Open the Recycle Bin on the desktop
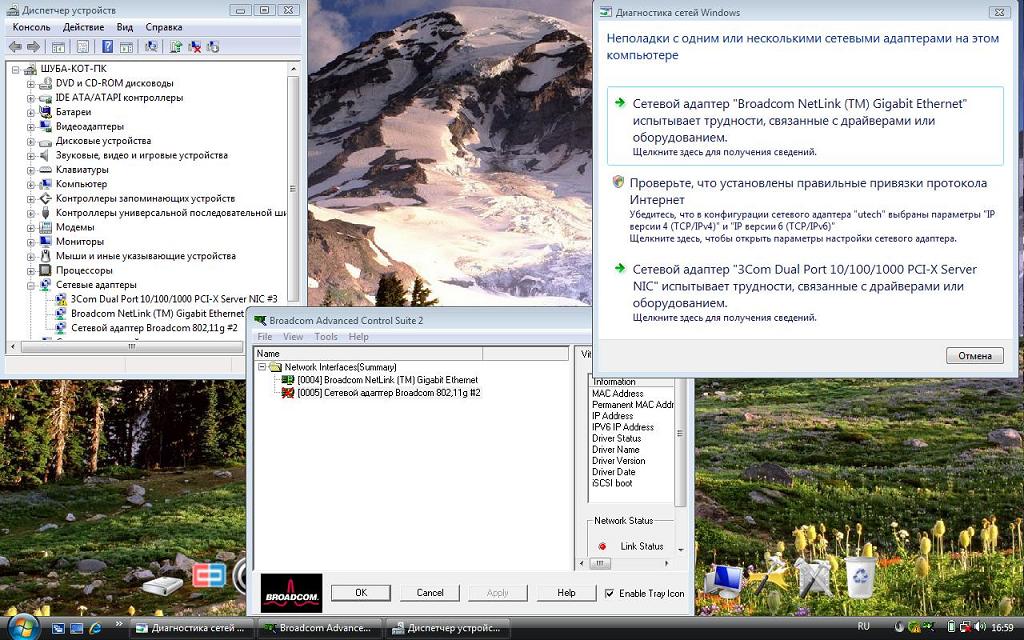Screen dimensions: 1024x640 point(860,575)
